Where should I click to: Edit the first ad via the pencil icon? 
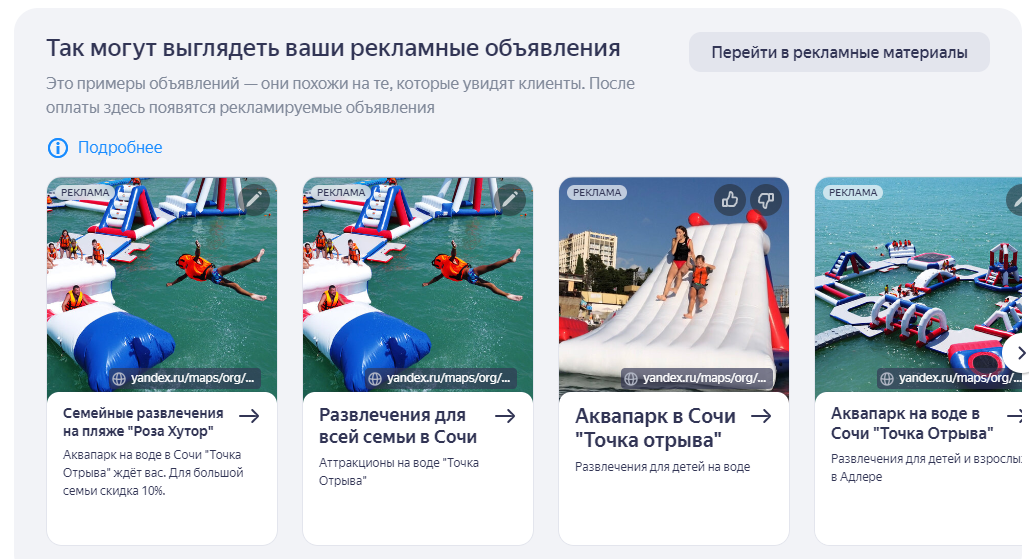(253, 199)
